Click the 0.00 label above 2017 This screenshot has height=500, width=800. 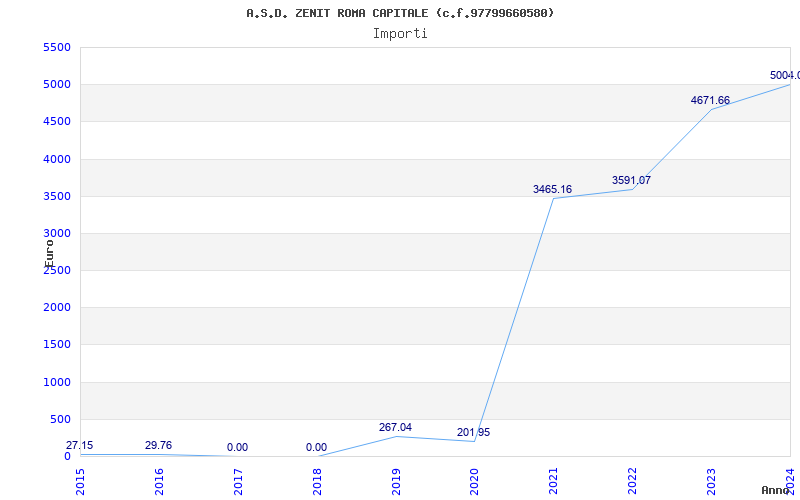pos(237,447)
